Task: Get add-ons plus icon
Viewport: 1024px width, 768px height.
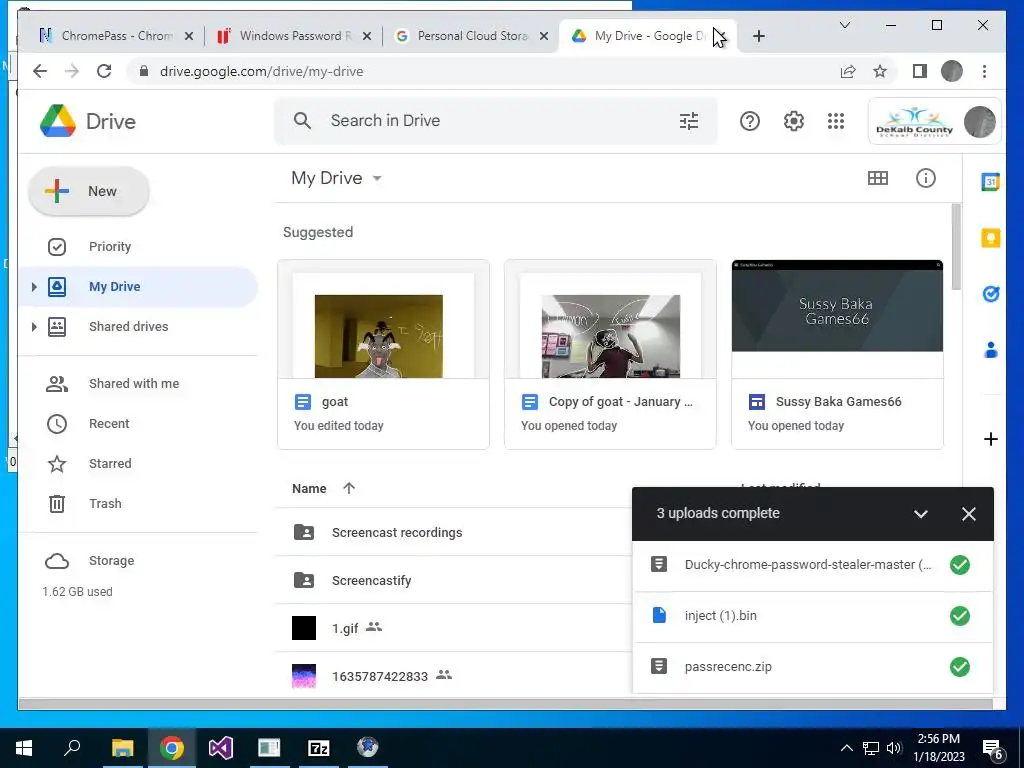Action: coord(991,439)
